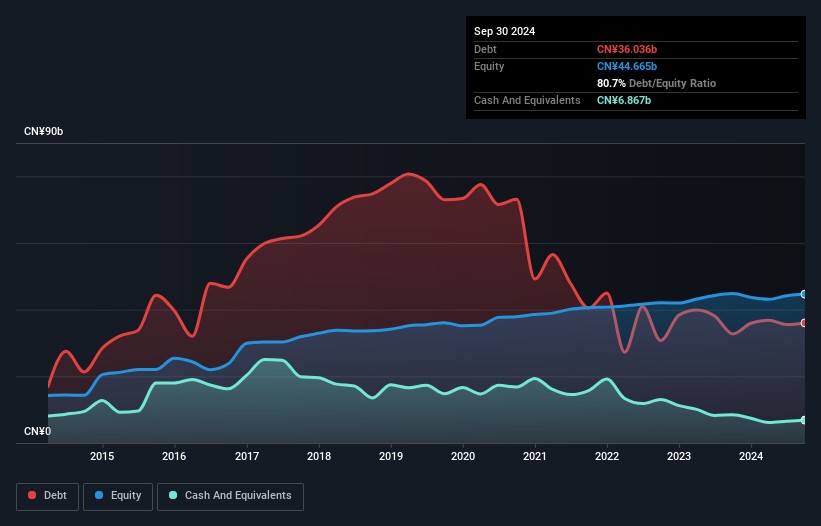821x526 pixels.
Task: Select the 2024 label on the x-axis
Action: pos(751,457)
